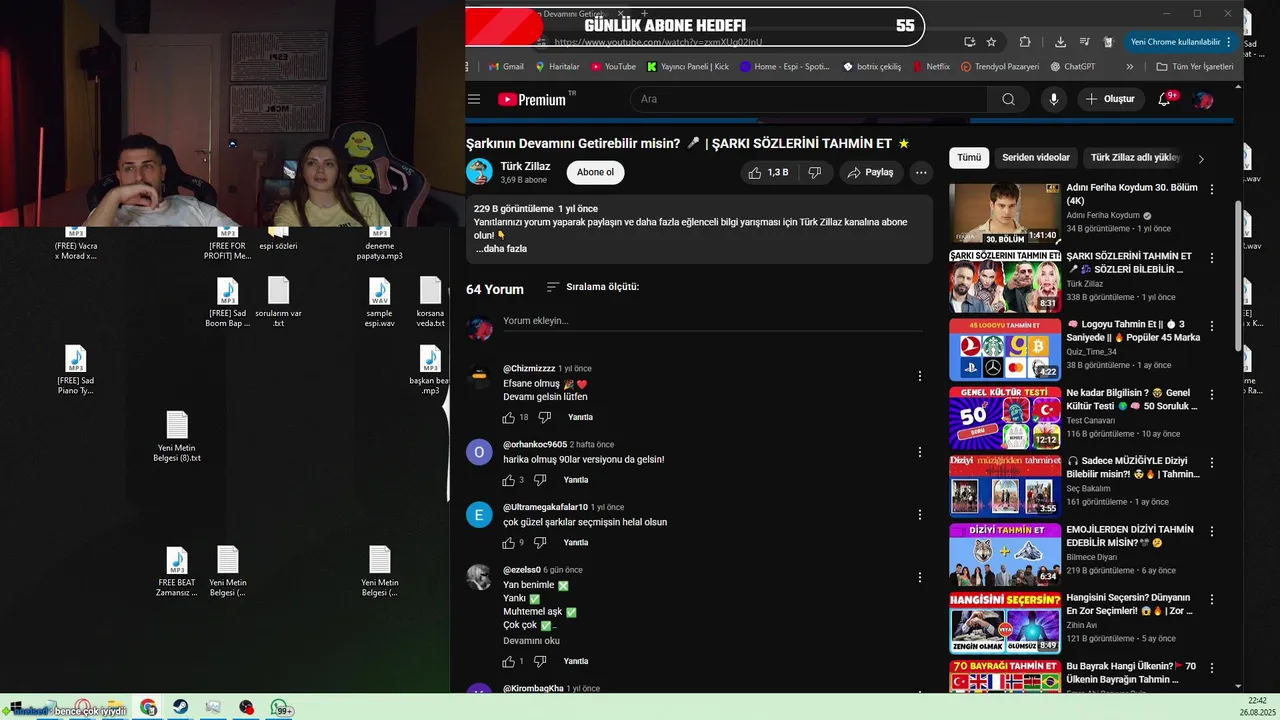The image size is (1280, 720).
Task: Show more bookmarks with overflow chevron
Action: 1130,67
